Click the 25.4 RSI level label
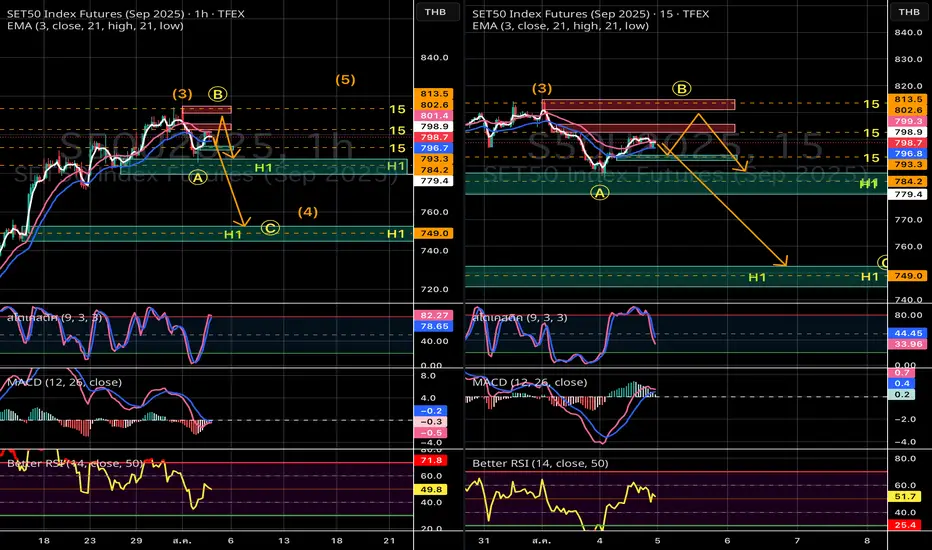932x550 pixels. (904, 525)
